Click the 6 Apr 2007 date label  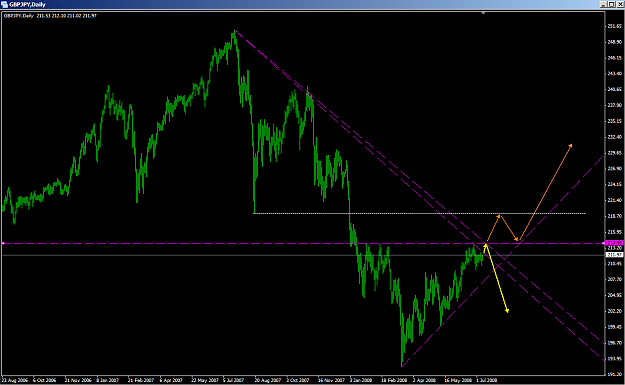coord(171,380)
